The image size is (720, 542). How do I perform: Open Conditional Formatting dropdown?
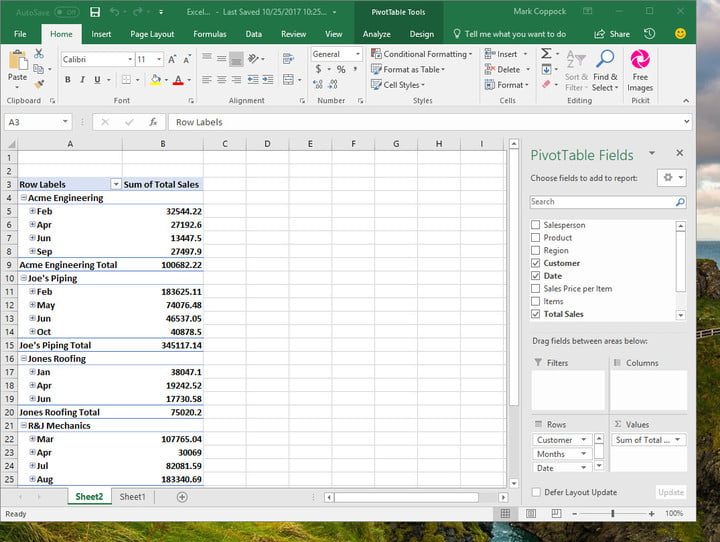coord(427,54)
